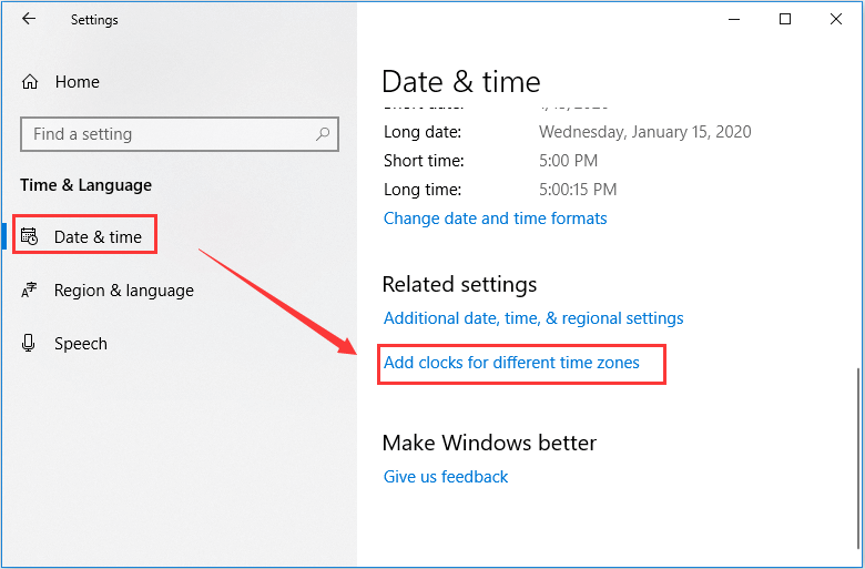Click the Date & time page title
Screen dimensions: 865x569
click(x=461, y=82)
